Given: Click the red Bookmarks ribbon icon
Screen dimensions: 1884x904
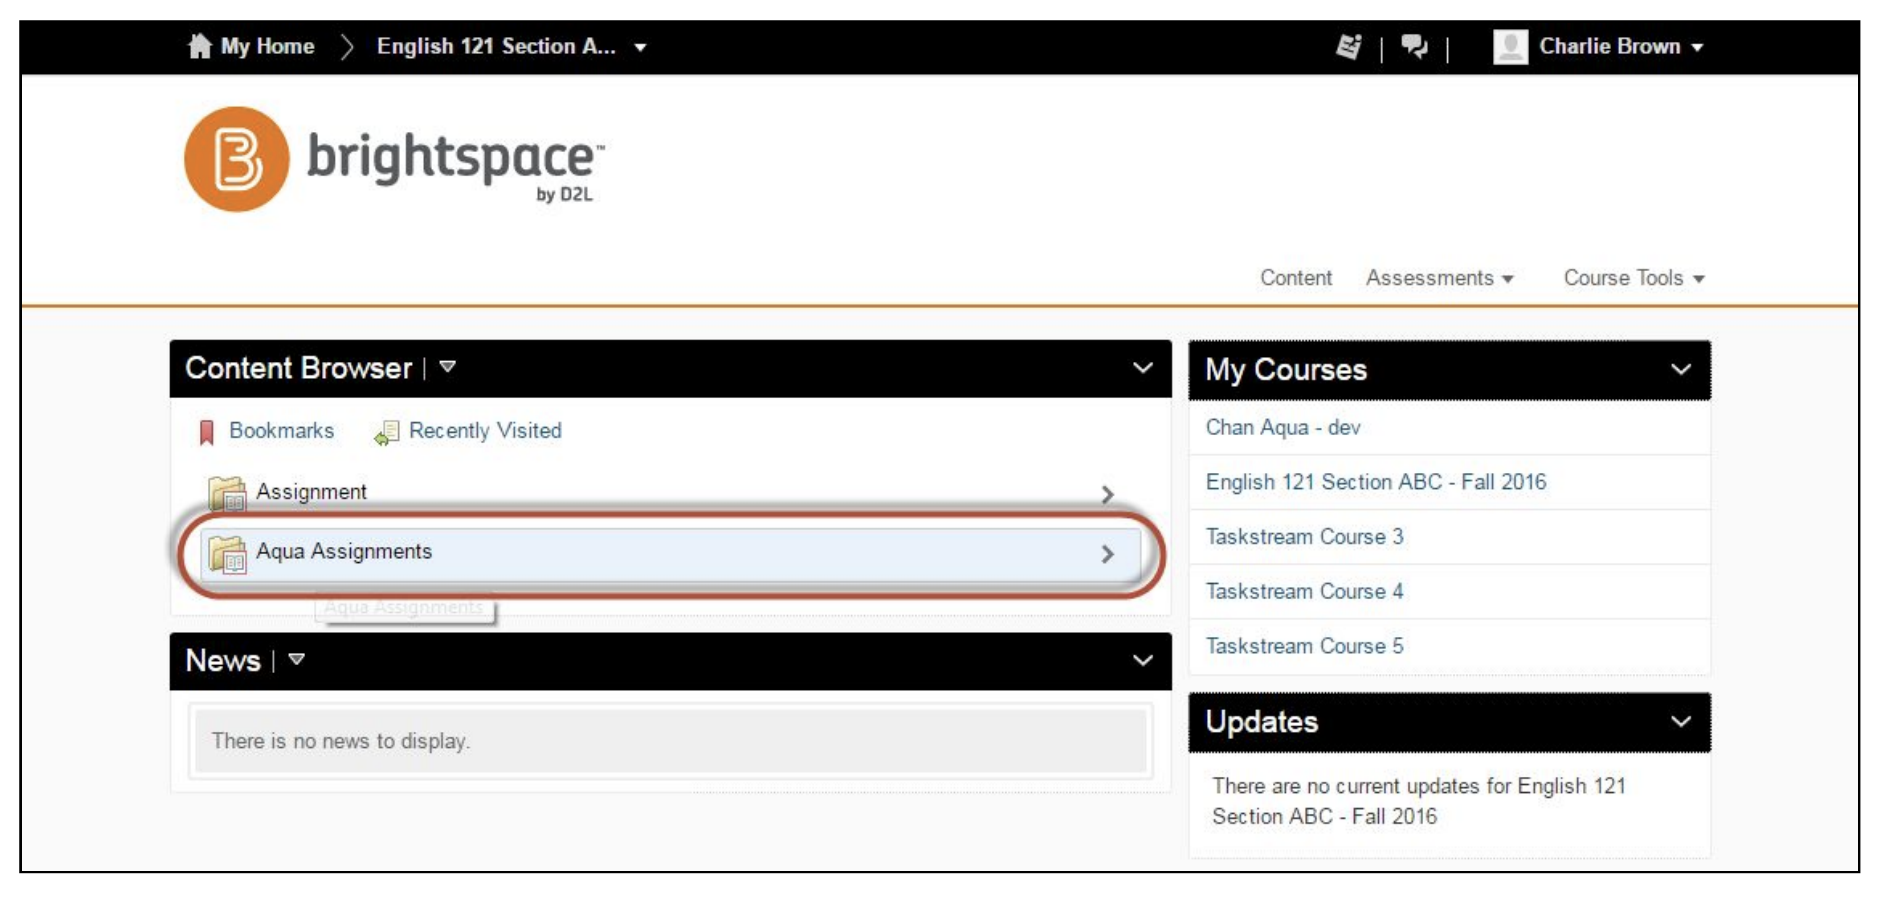Looking at the screenshot, I should tap(207, 432).
